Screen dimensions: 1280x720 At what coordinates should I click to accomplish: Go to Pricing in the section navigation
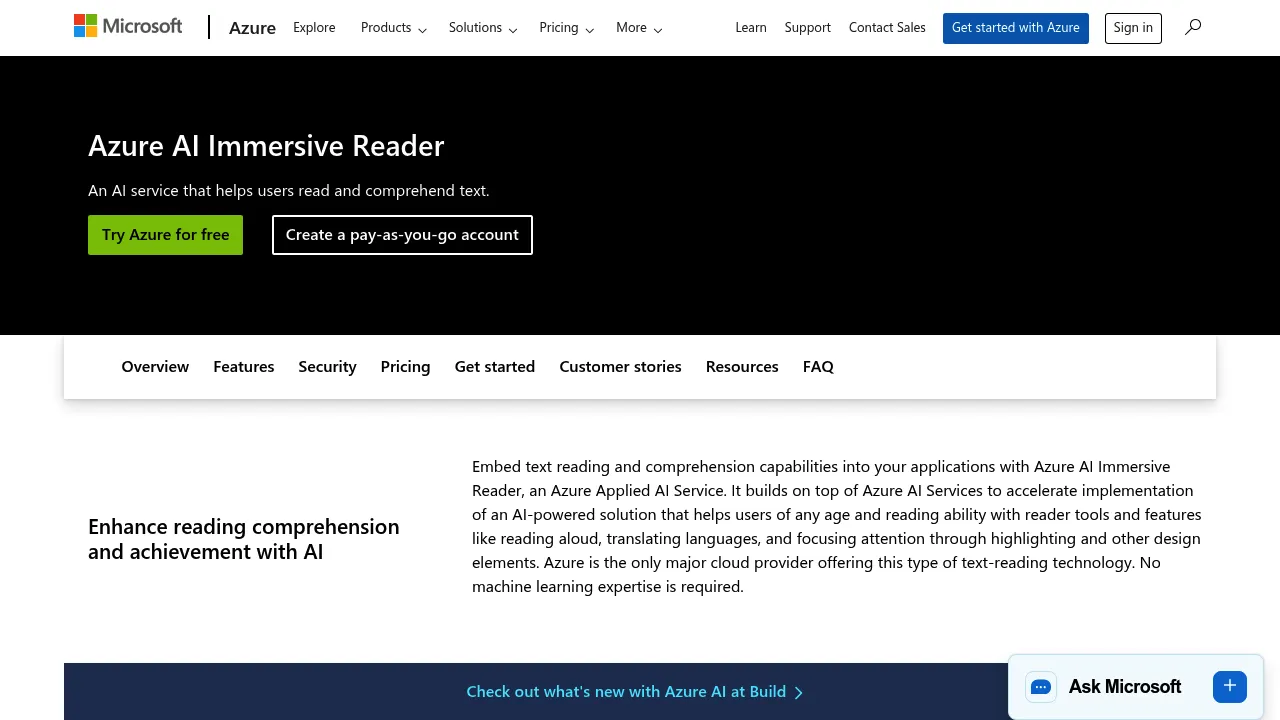pos(405,367)
